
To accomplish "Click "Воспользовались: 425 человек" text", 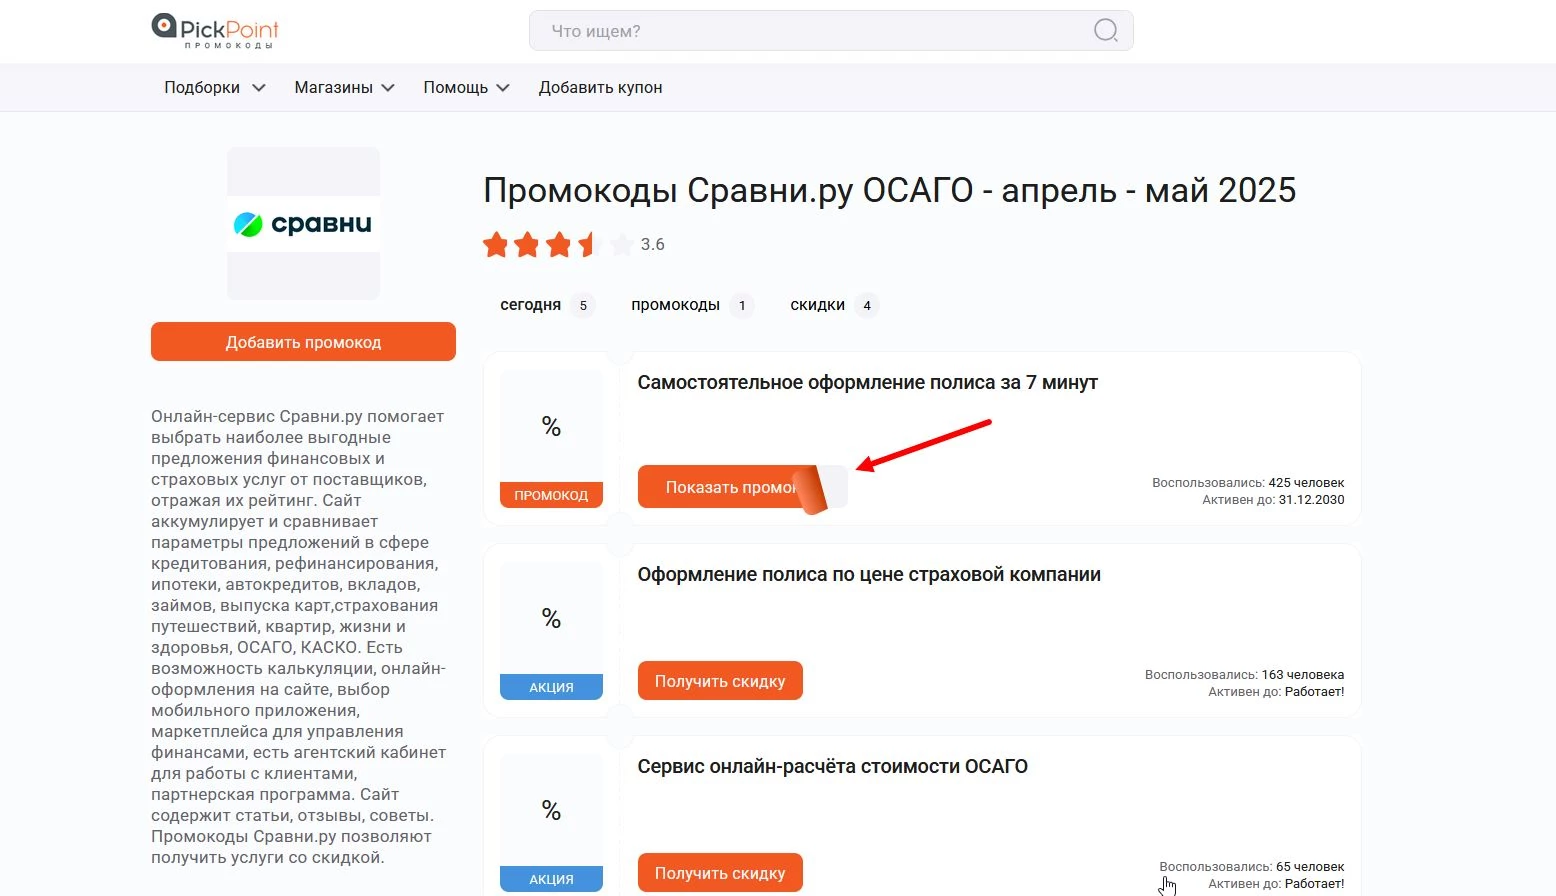I will click(x=1248, y=482).
